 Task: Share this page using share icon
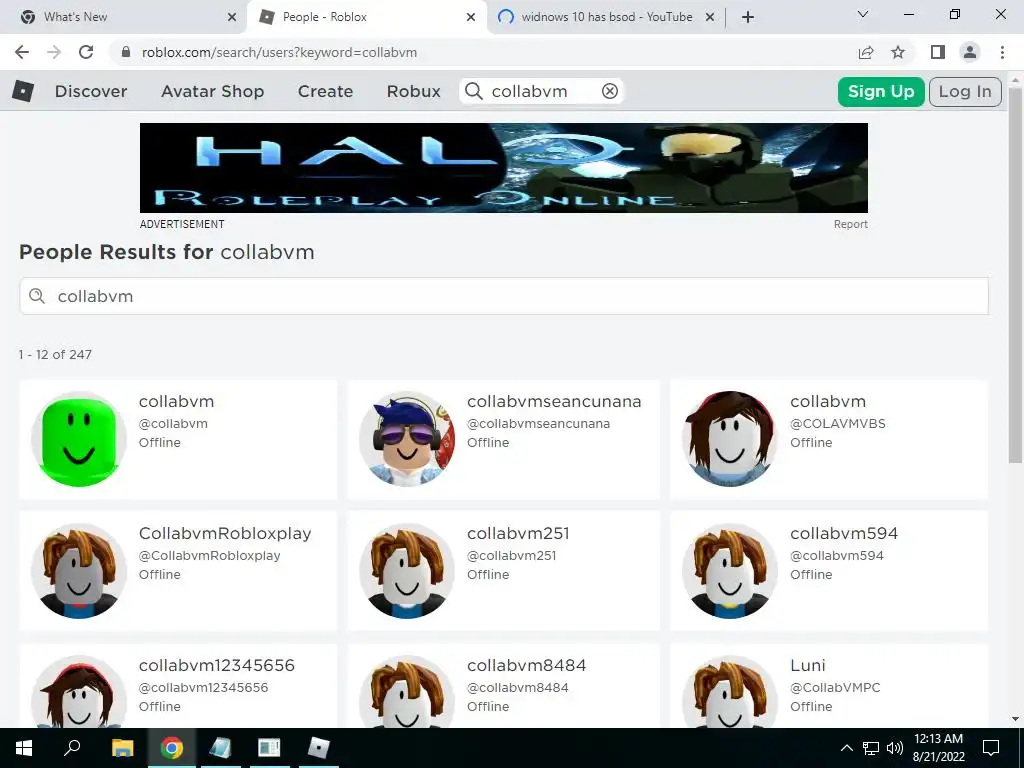(866, 52)
